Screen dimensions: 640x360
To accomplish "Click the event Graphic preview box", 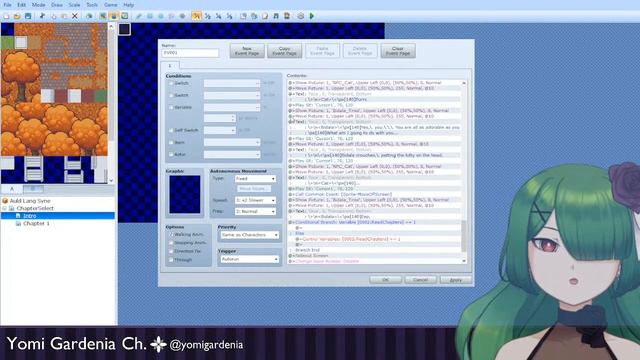I will 185,195.
